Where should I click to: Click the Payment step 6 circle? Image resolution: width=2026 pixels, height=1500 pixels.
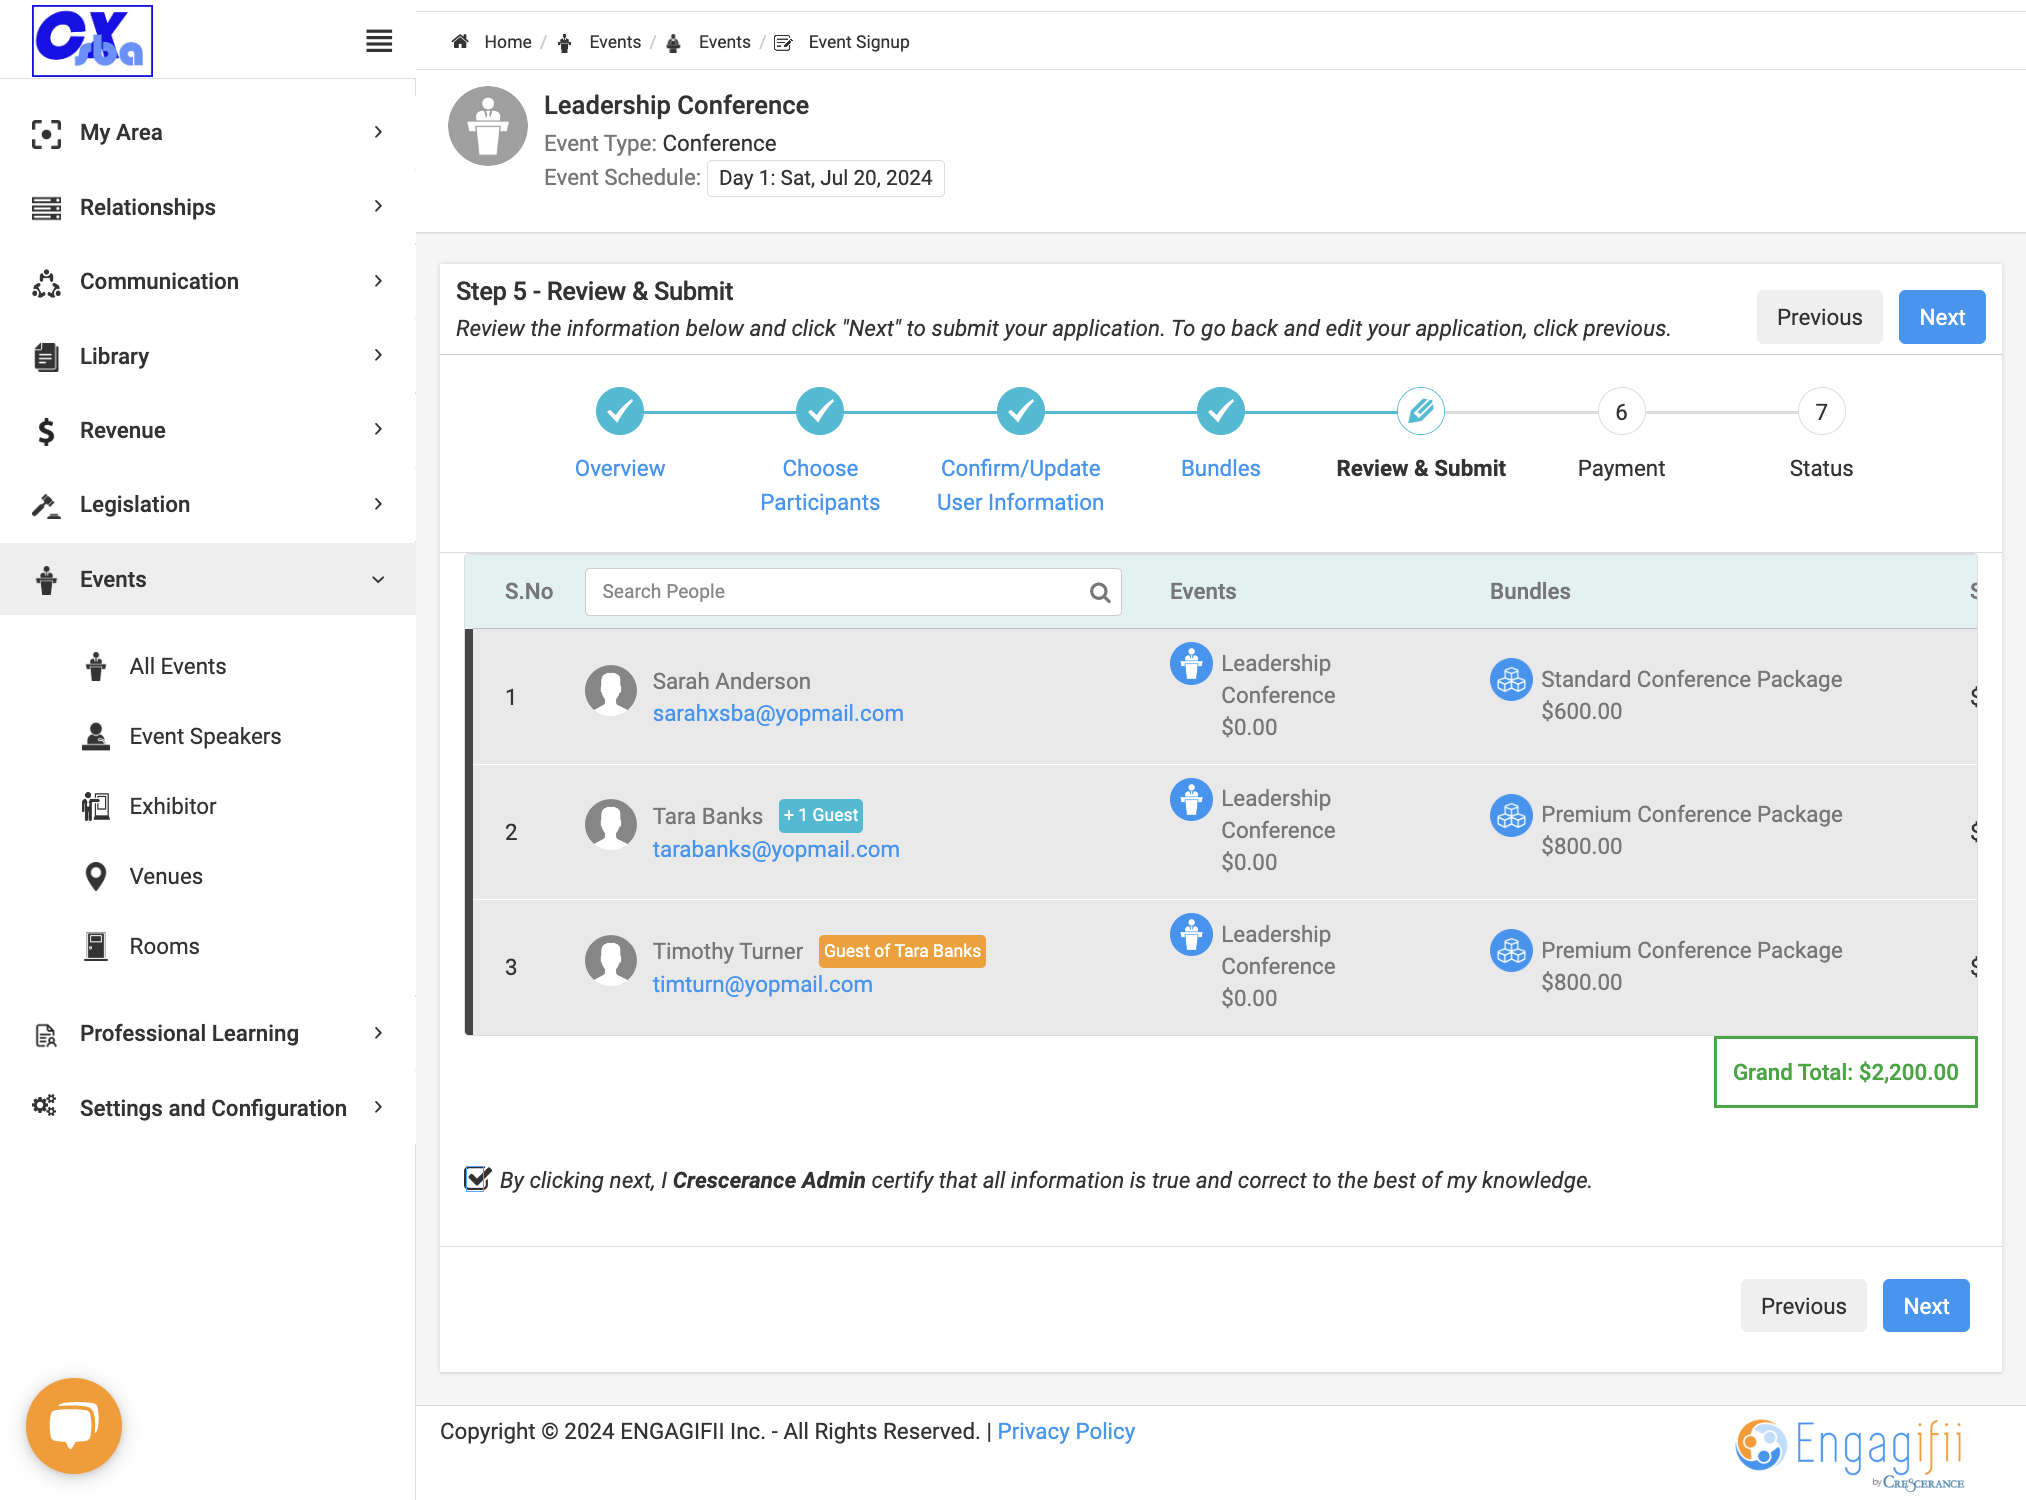pos(1621,411)
